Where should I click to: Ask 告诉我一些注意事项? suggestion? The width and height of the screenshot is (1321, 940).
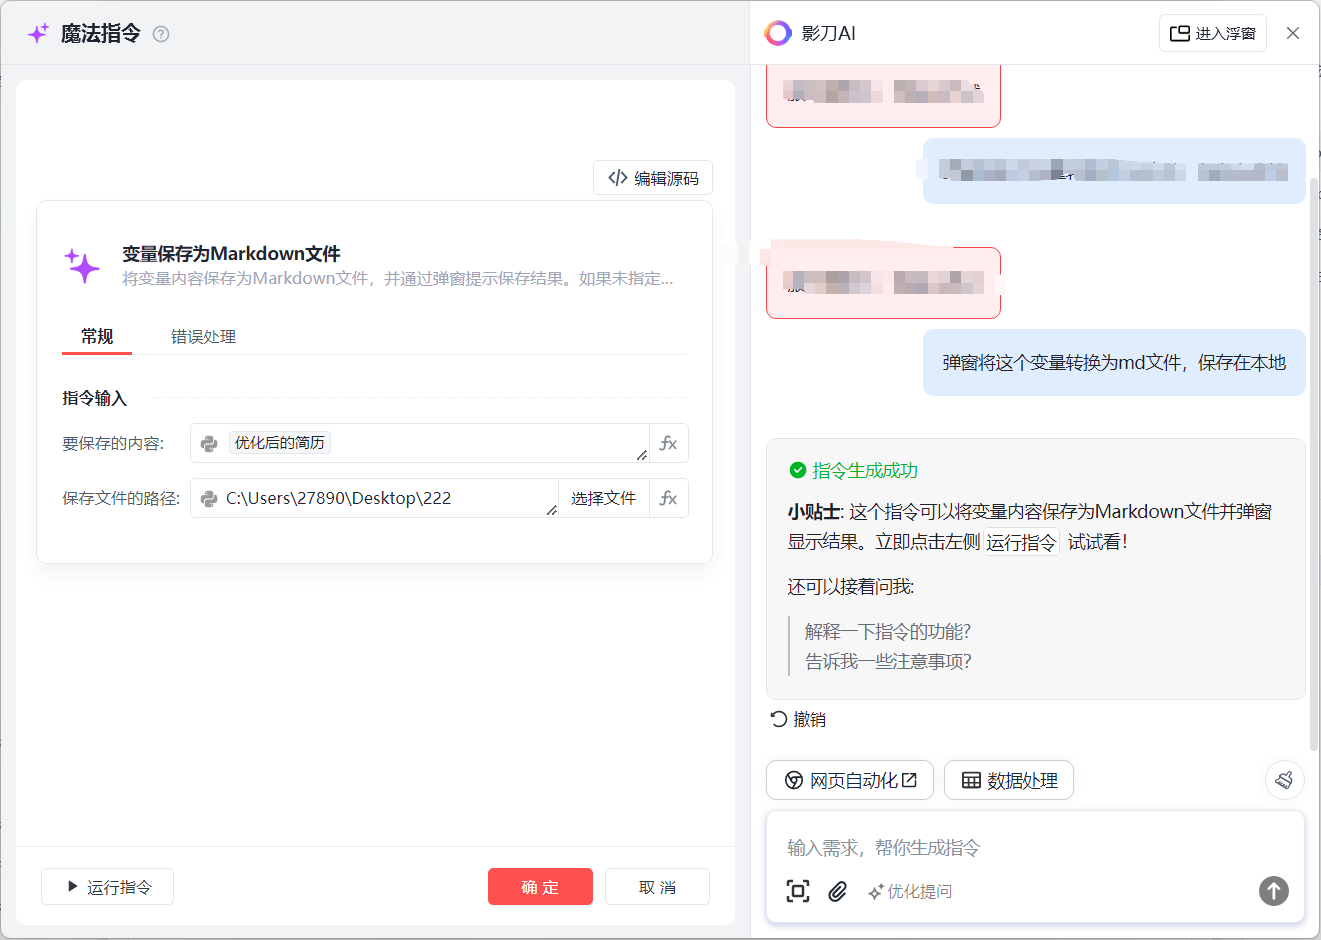pyautogui.click(x=888, y=662)
